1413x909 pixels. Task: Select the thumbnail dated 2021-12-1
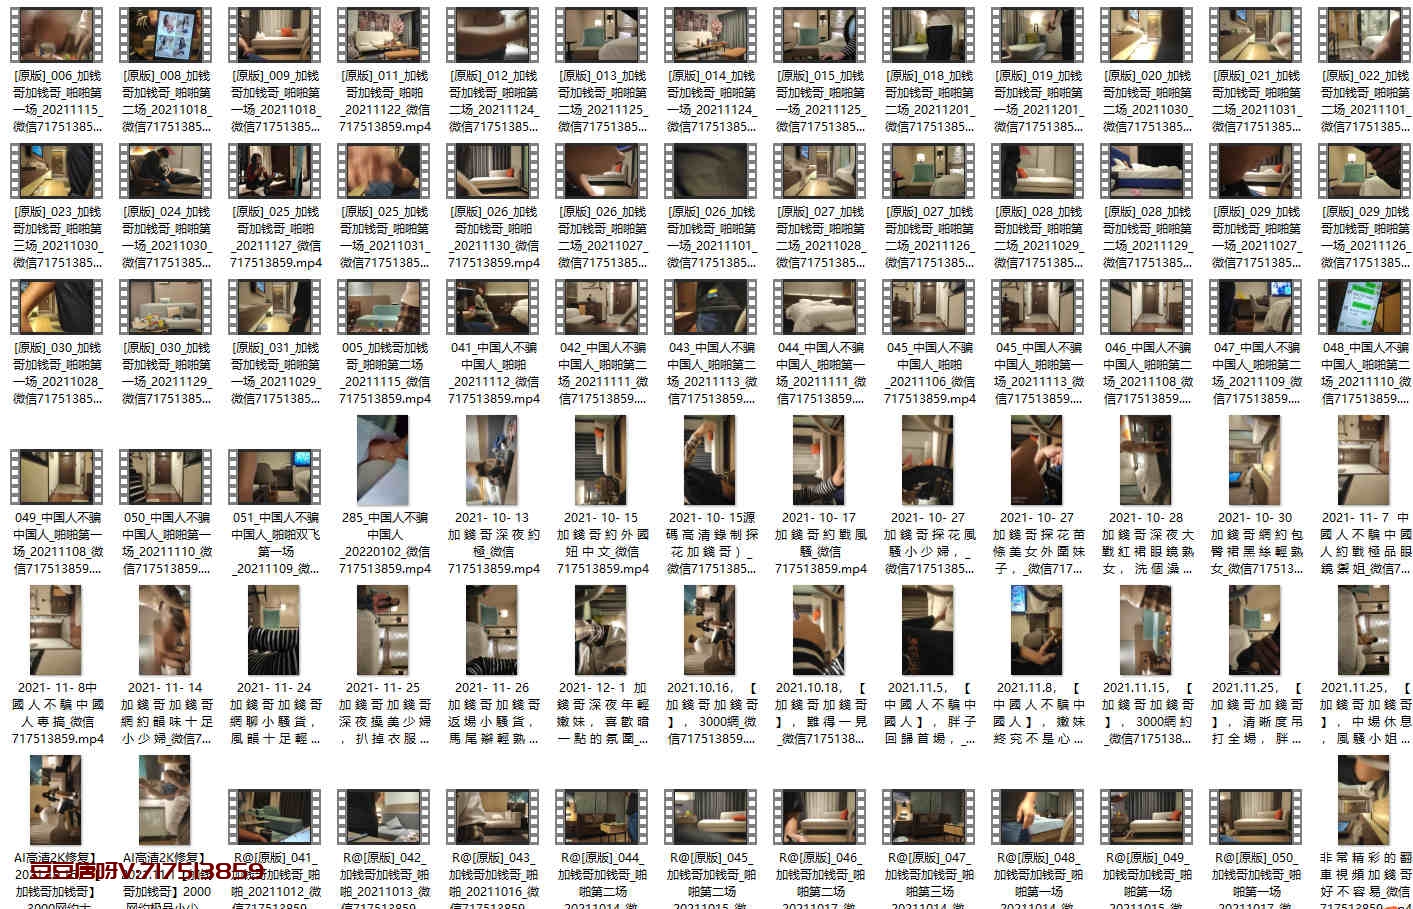(x=603, y=631)
